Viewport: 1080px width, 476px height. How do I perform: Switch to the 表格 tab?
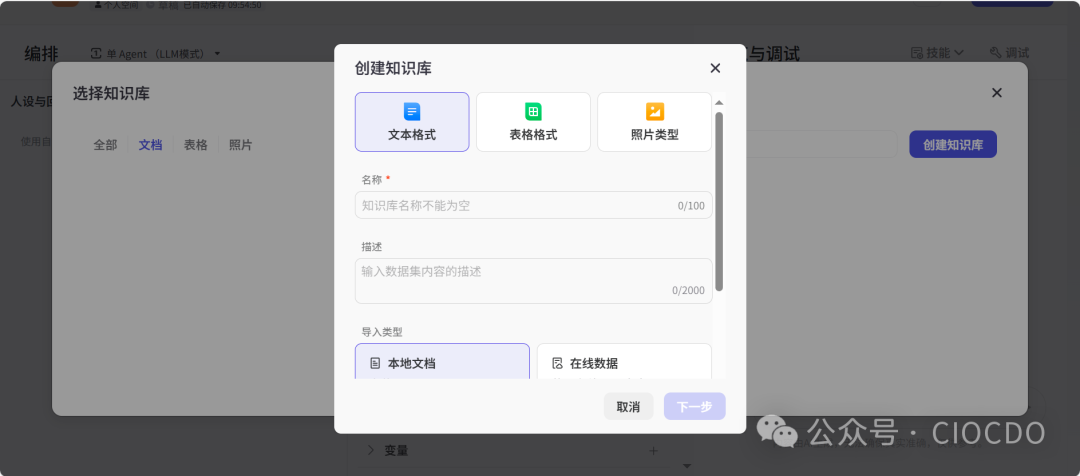(x=196, y=144)
